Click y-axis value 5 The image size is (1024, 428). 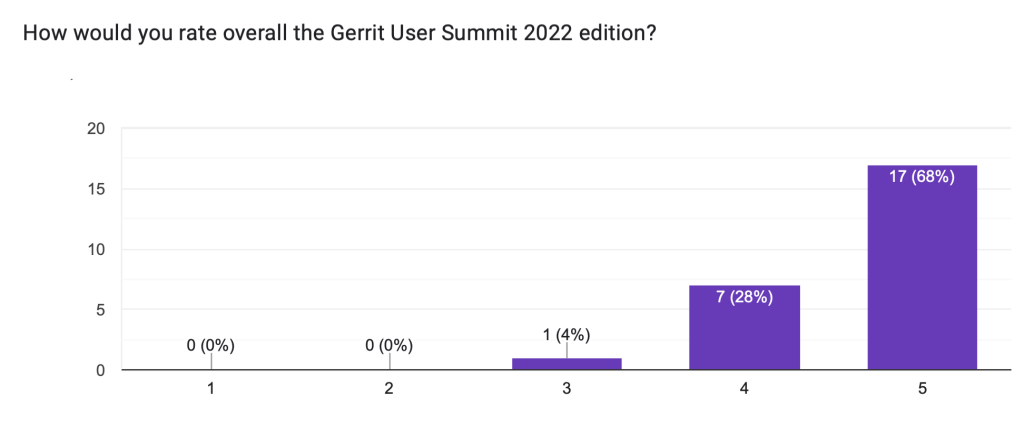102,310
